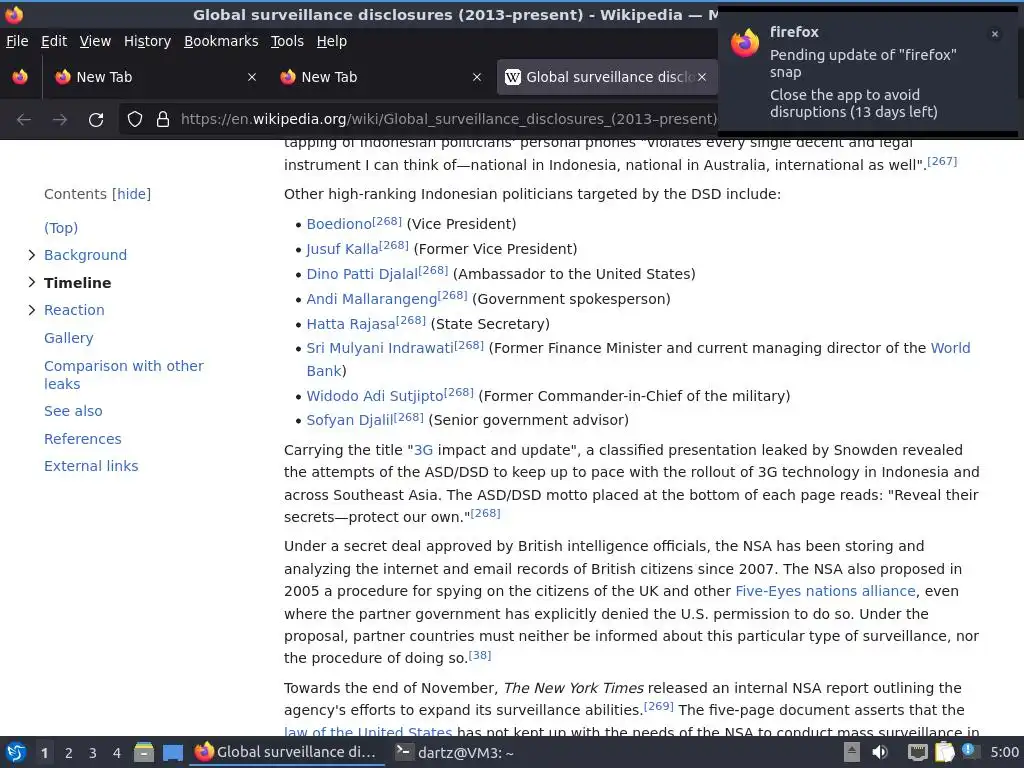This screenshot has width=1024, height=768.
Task: Open the Sofyan Djalil link
Action: click(350, 420)
